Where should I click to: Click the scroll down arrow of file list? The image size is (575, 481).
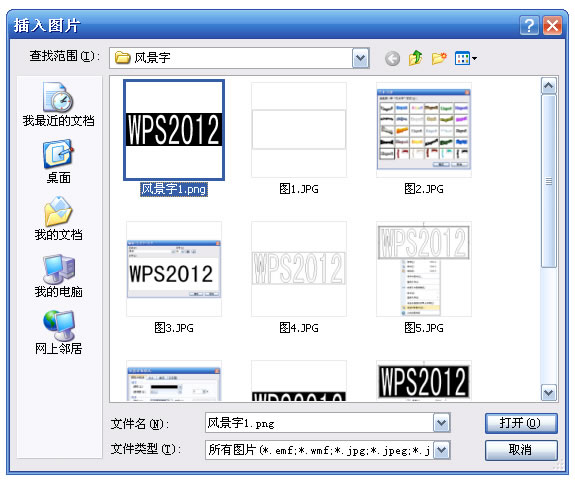[549, 393]
